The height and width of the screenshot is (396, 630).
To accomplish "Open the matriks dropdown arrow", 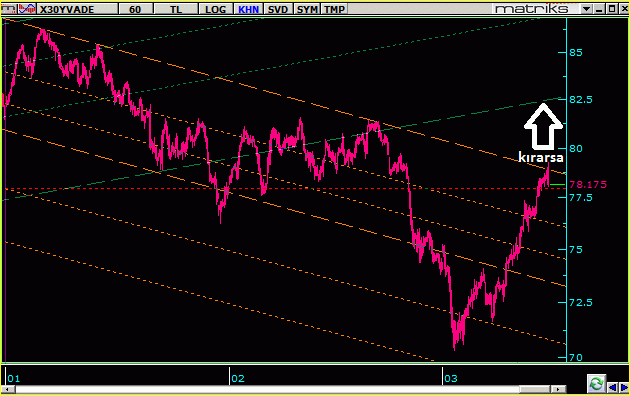I will [587, 9].
